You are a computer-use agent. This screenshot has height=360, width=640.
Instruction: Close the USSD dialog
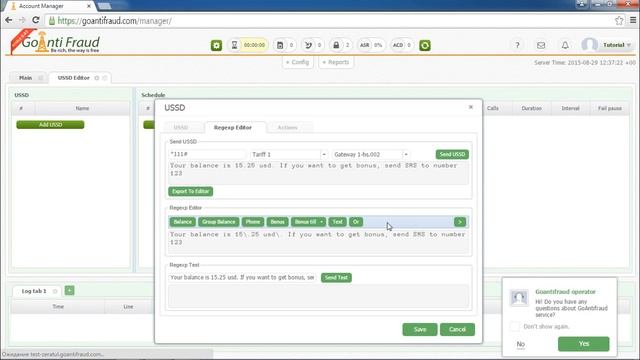471,107
